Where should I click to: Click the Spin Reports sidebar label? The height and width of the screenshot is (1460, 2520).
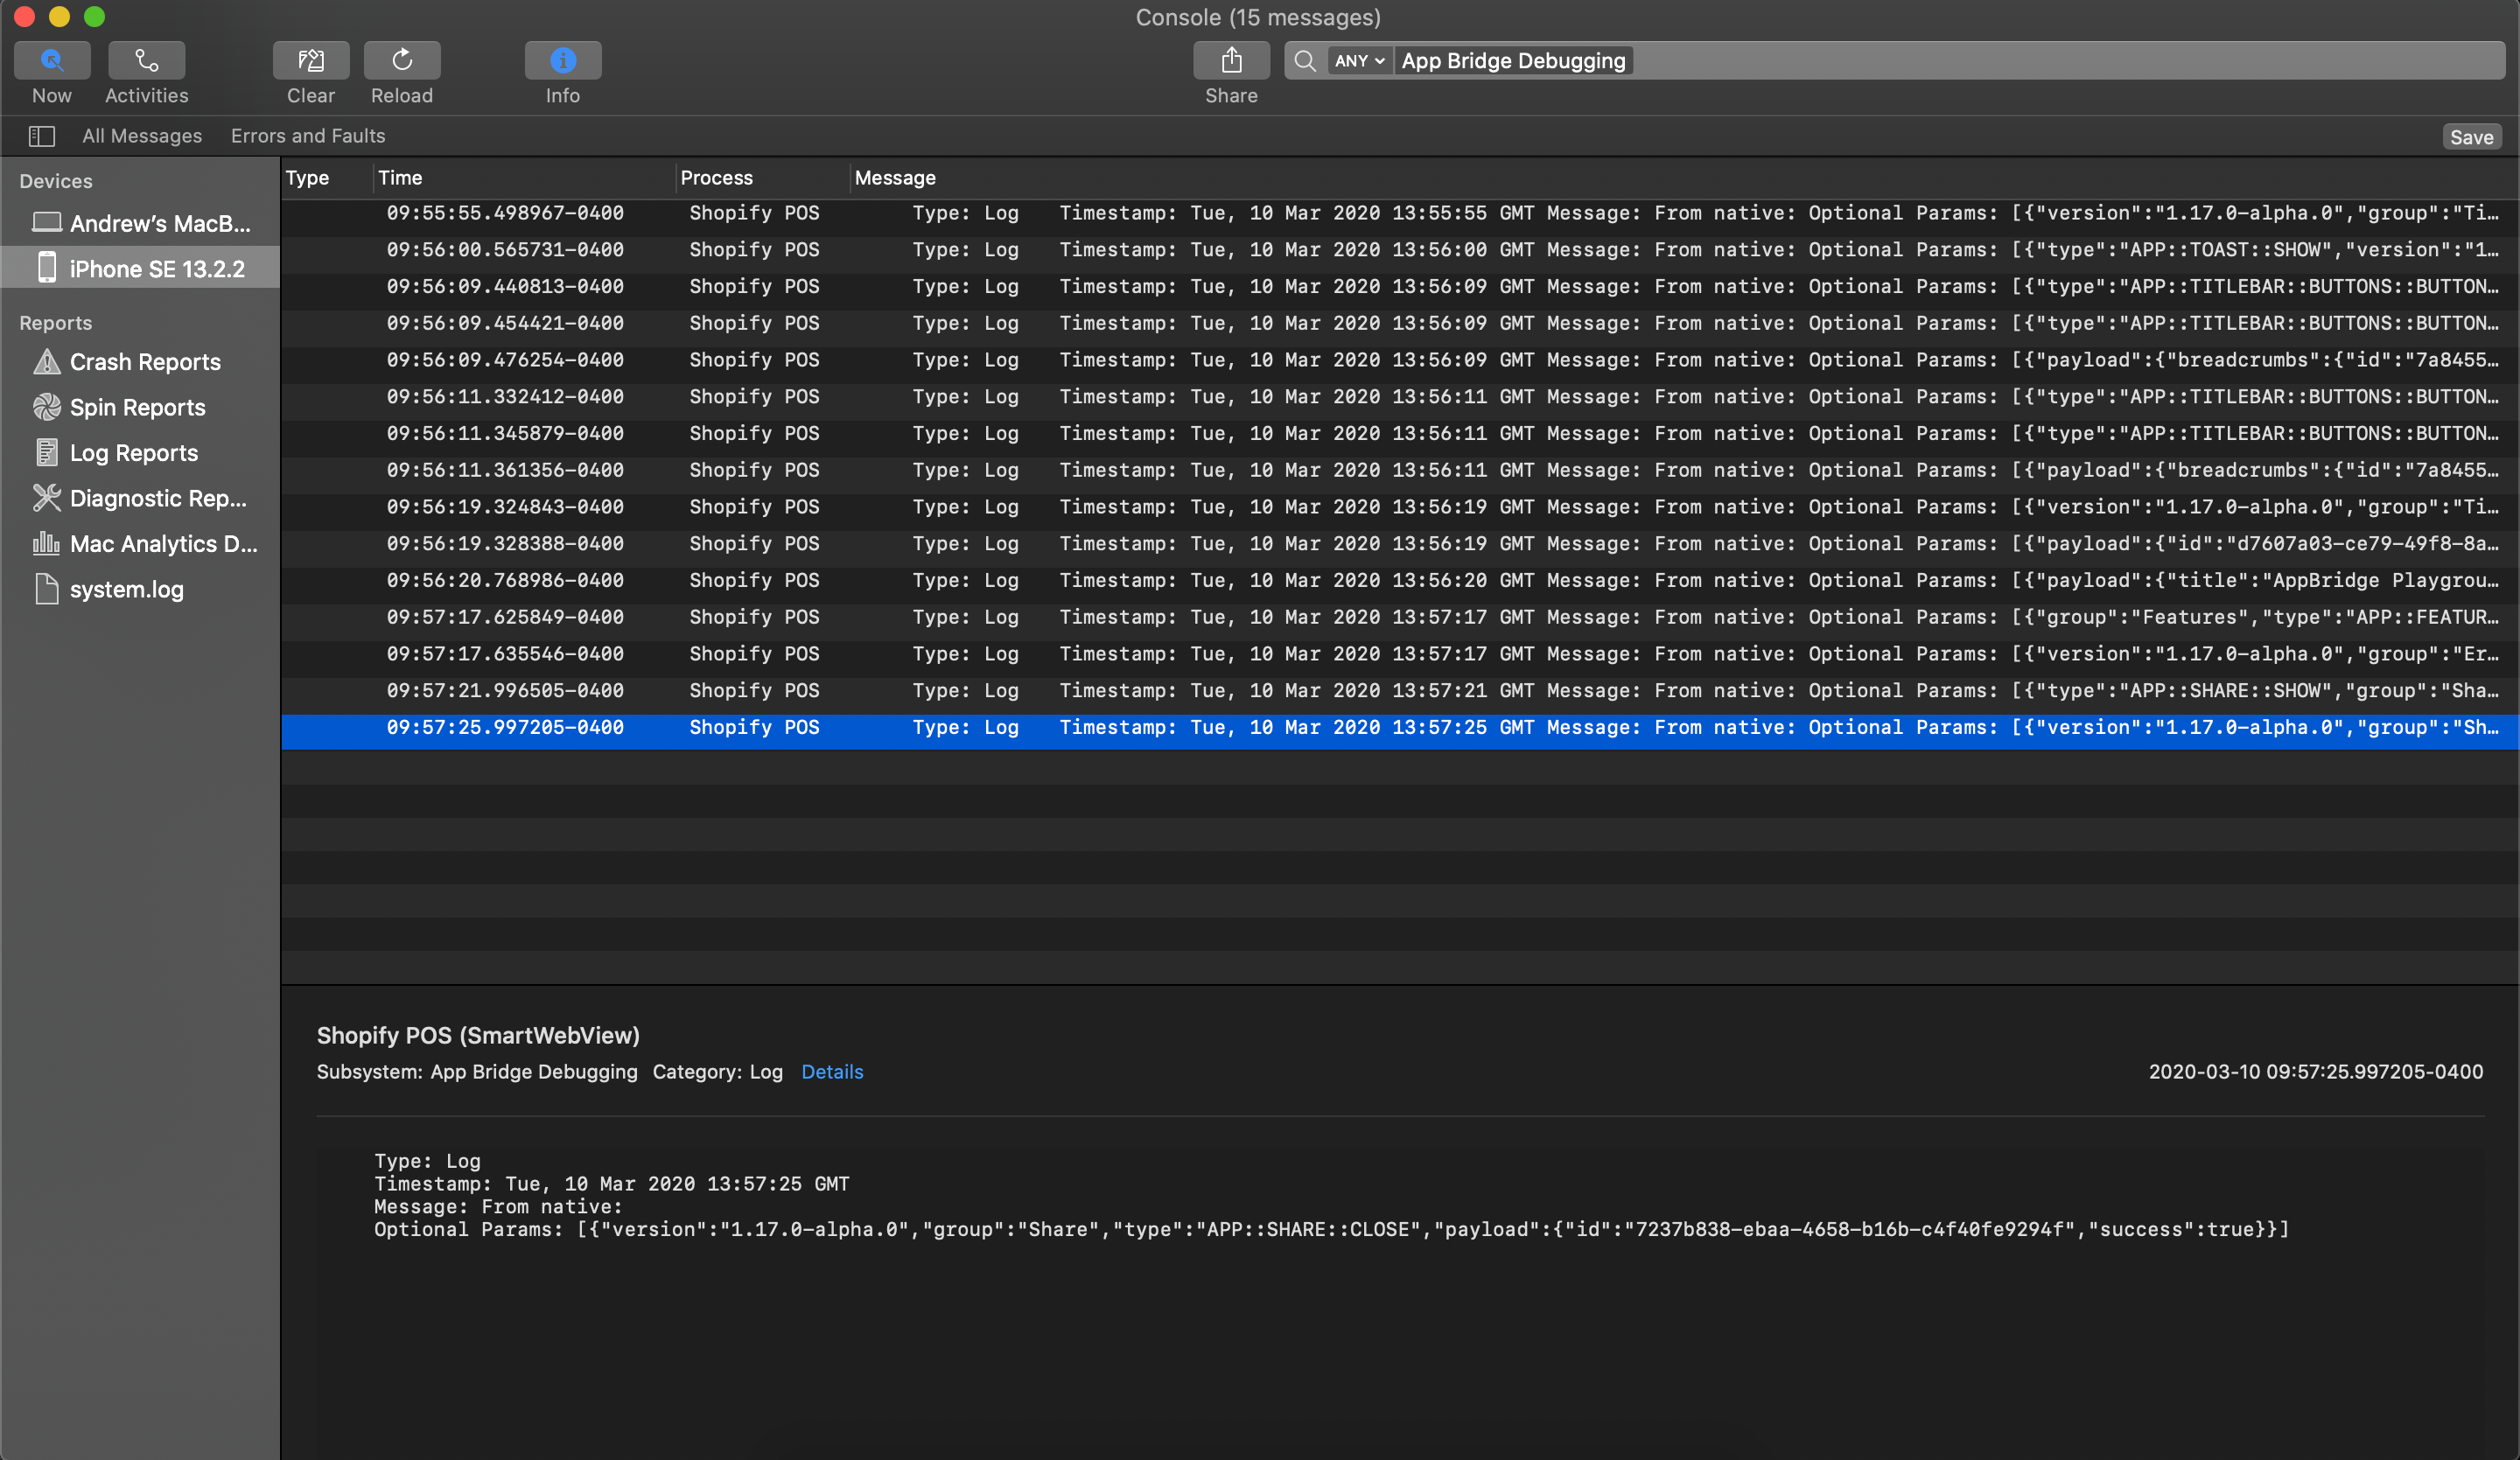point(137,408)
